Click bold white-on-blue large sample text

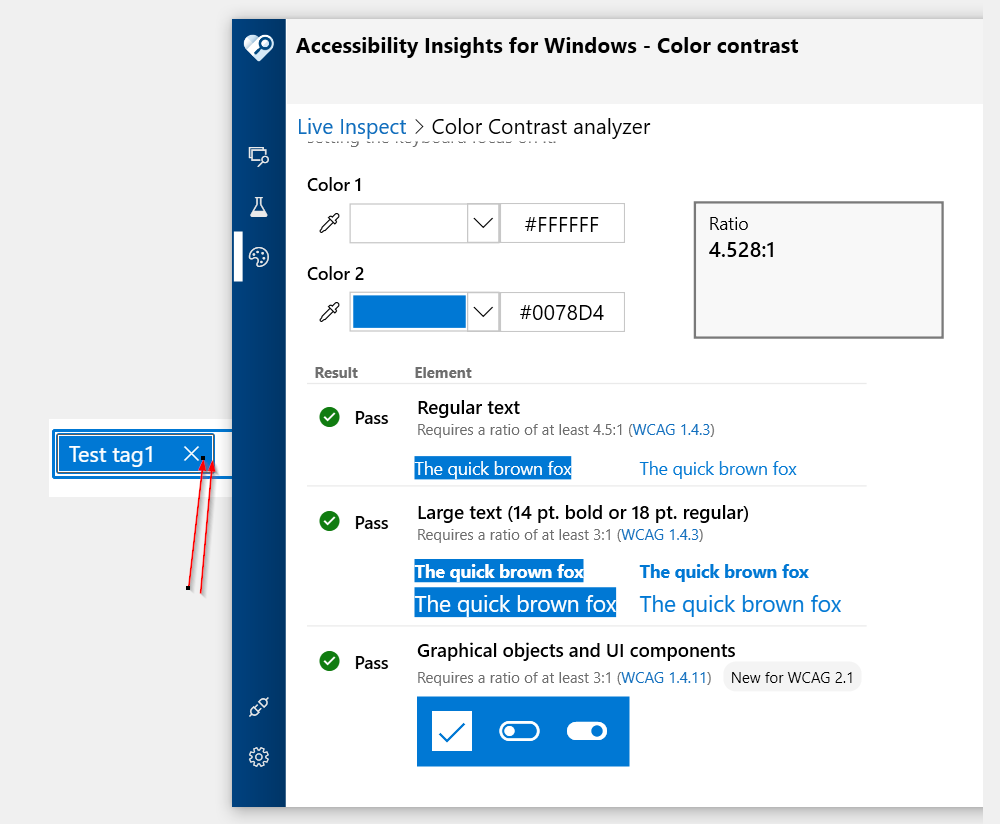coord(499,571)
